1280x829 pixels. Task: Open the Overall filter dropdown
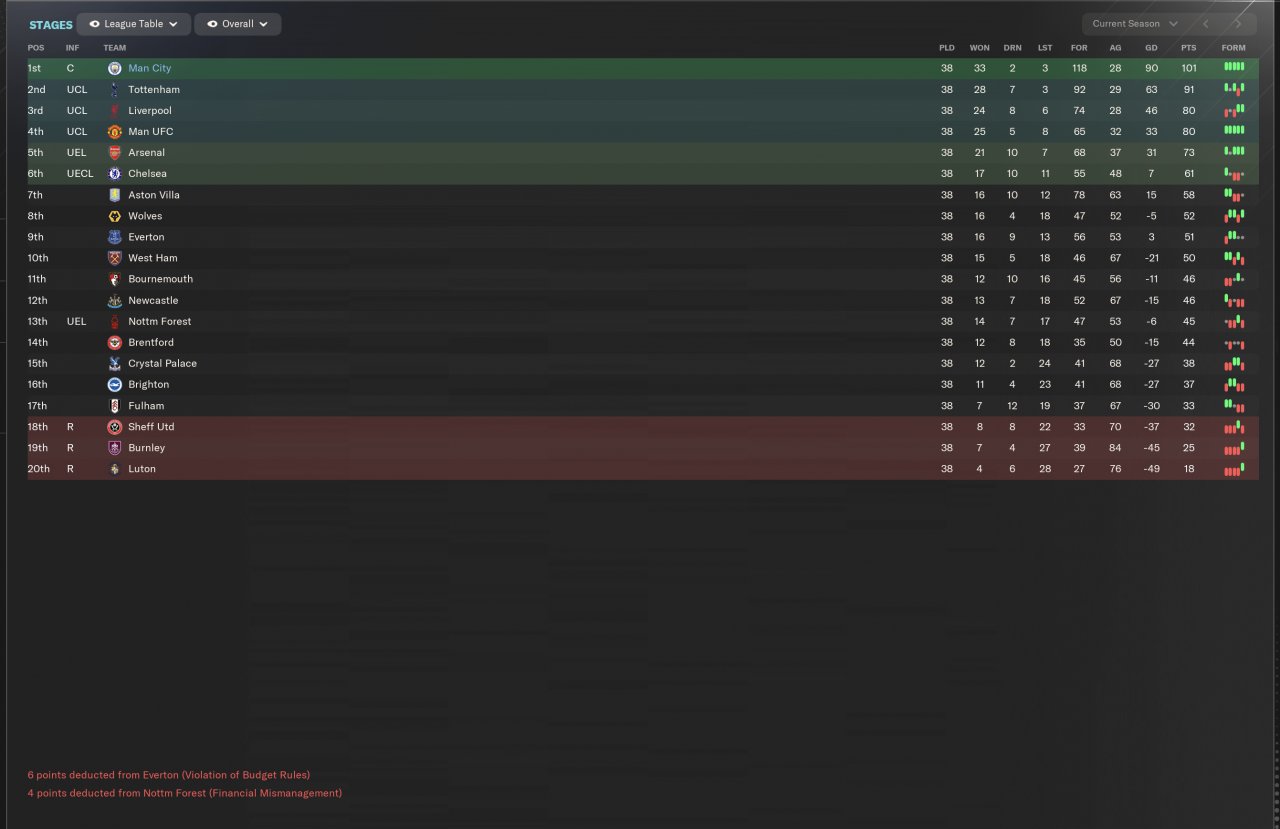point(238,24)
